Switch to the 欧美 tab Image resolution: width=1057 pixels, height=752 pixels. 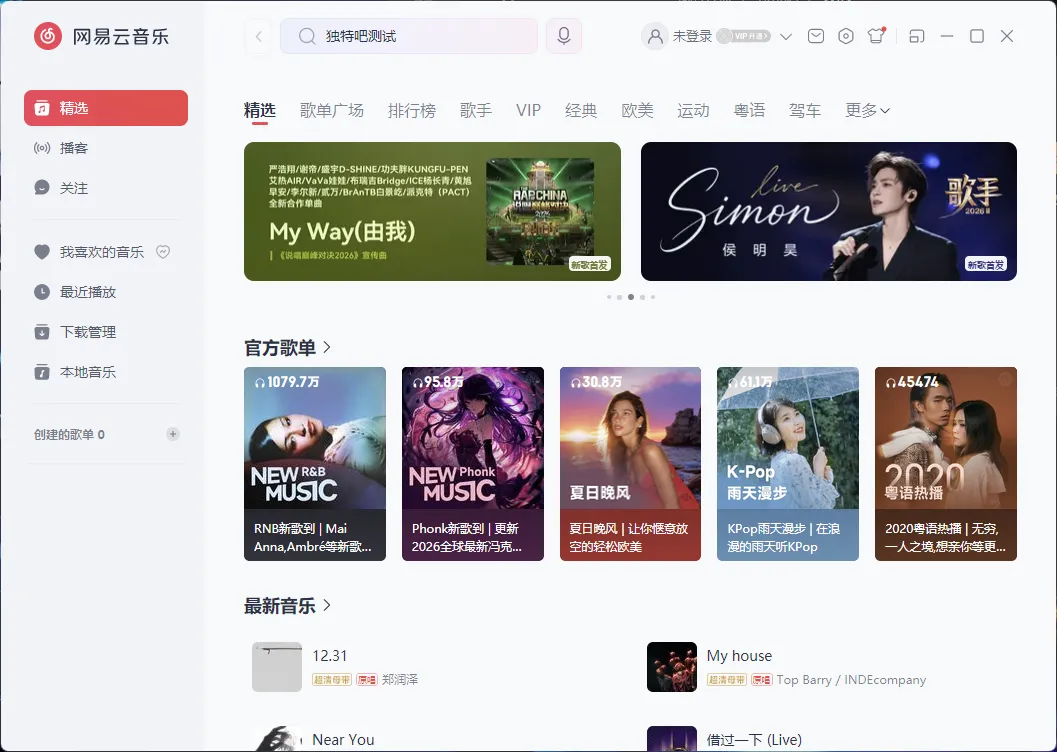click(637, 110)
